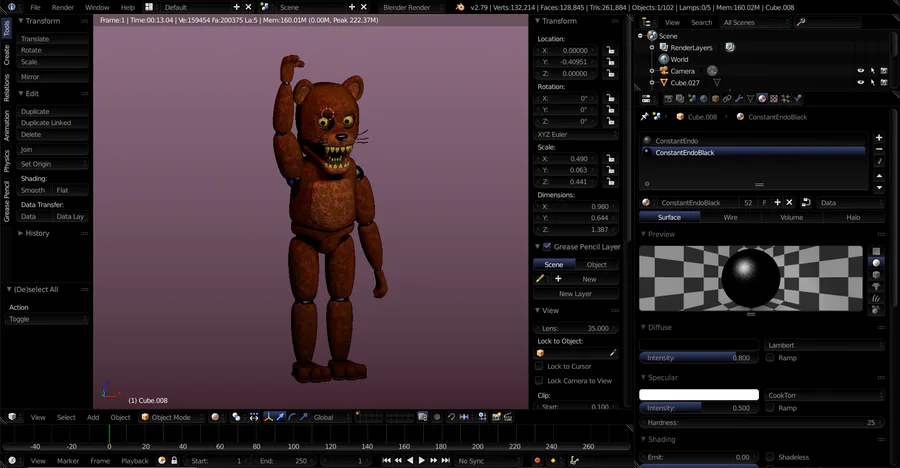Enable Lock Camera to View checkbox

point(539,380)
